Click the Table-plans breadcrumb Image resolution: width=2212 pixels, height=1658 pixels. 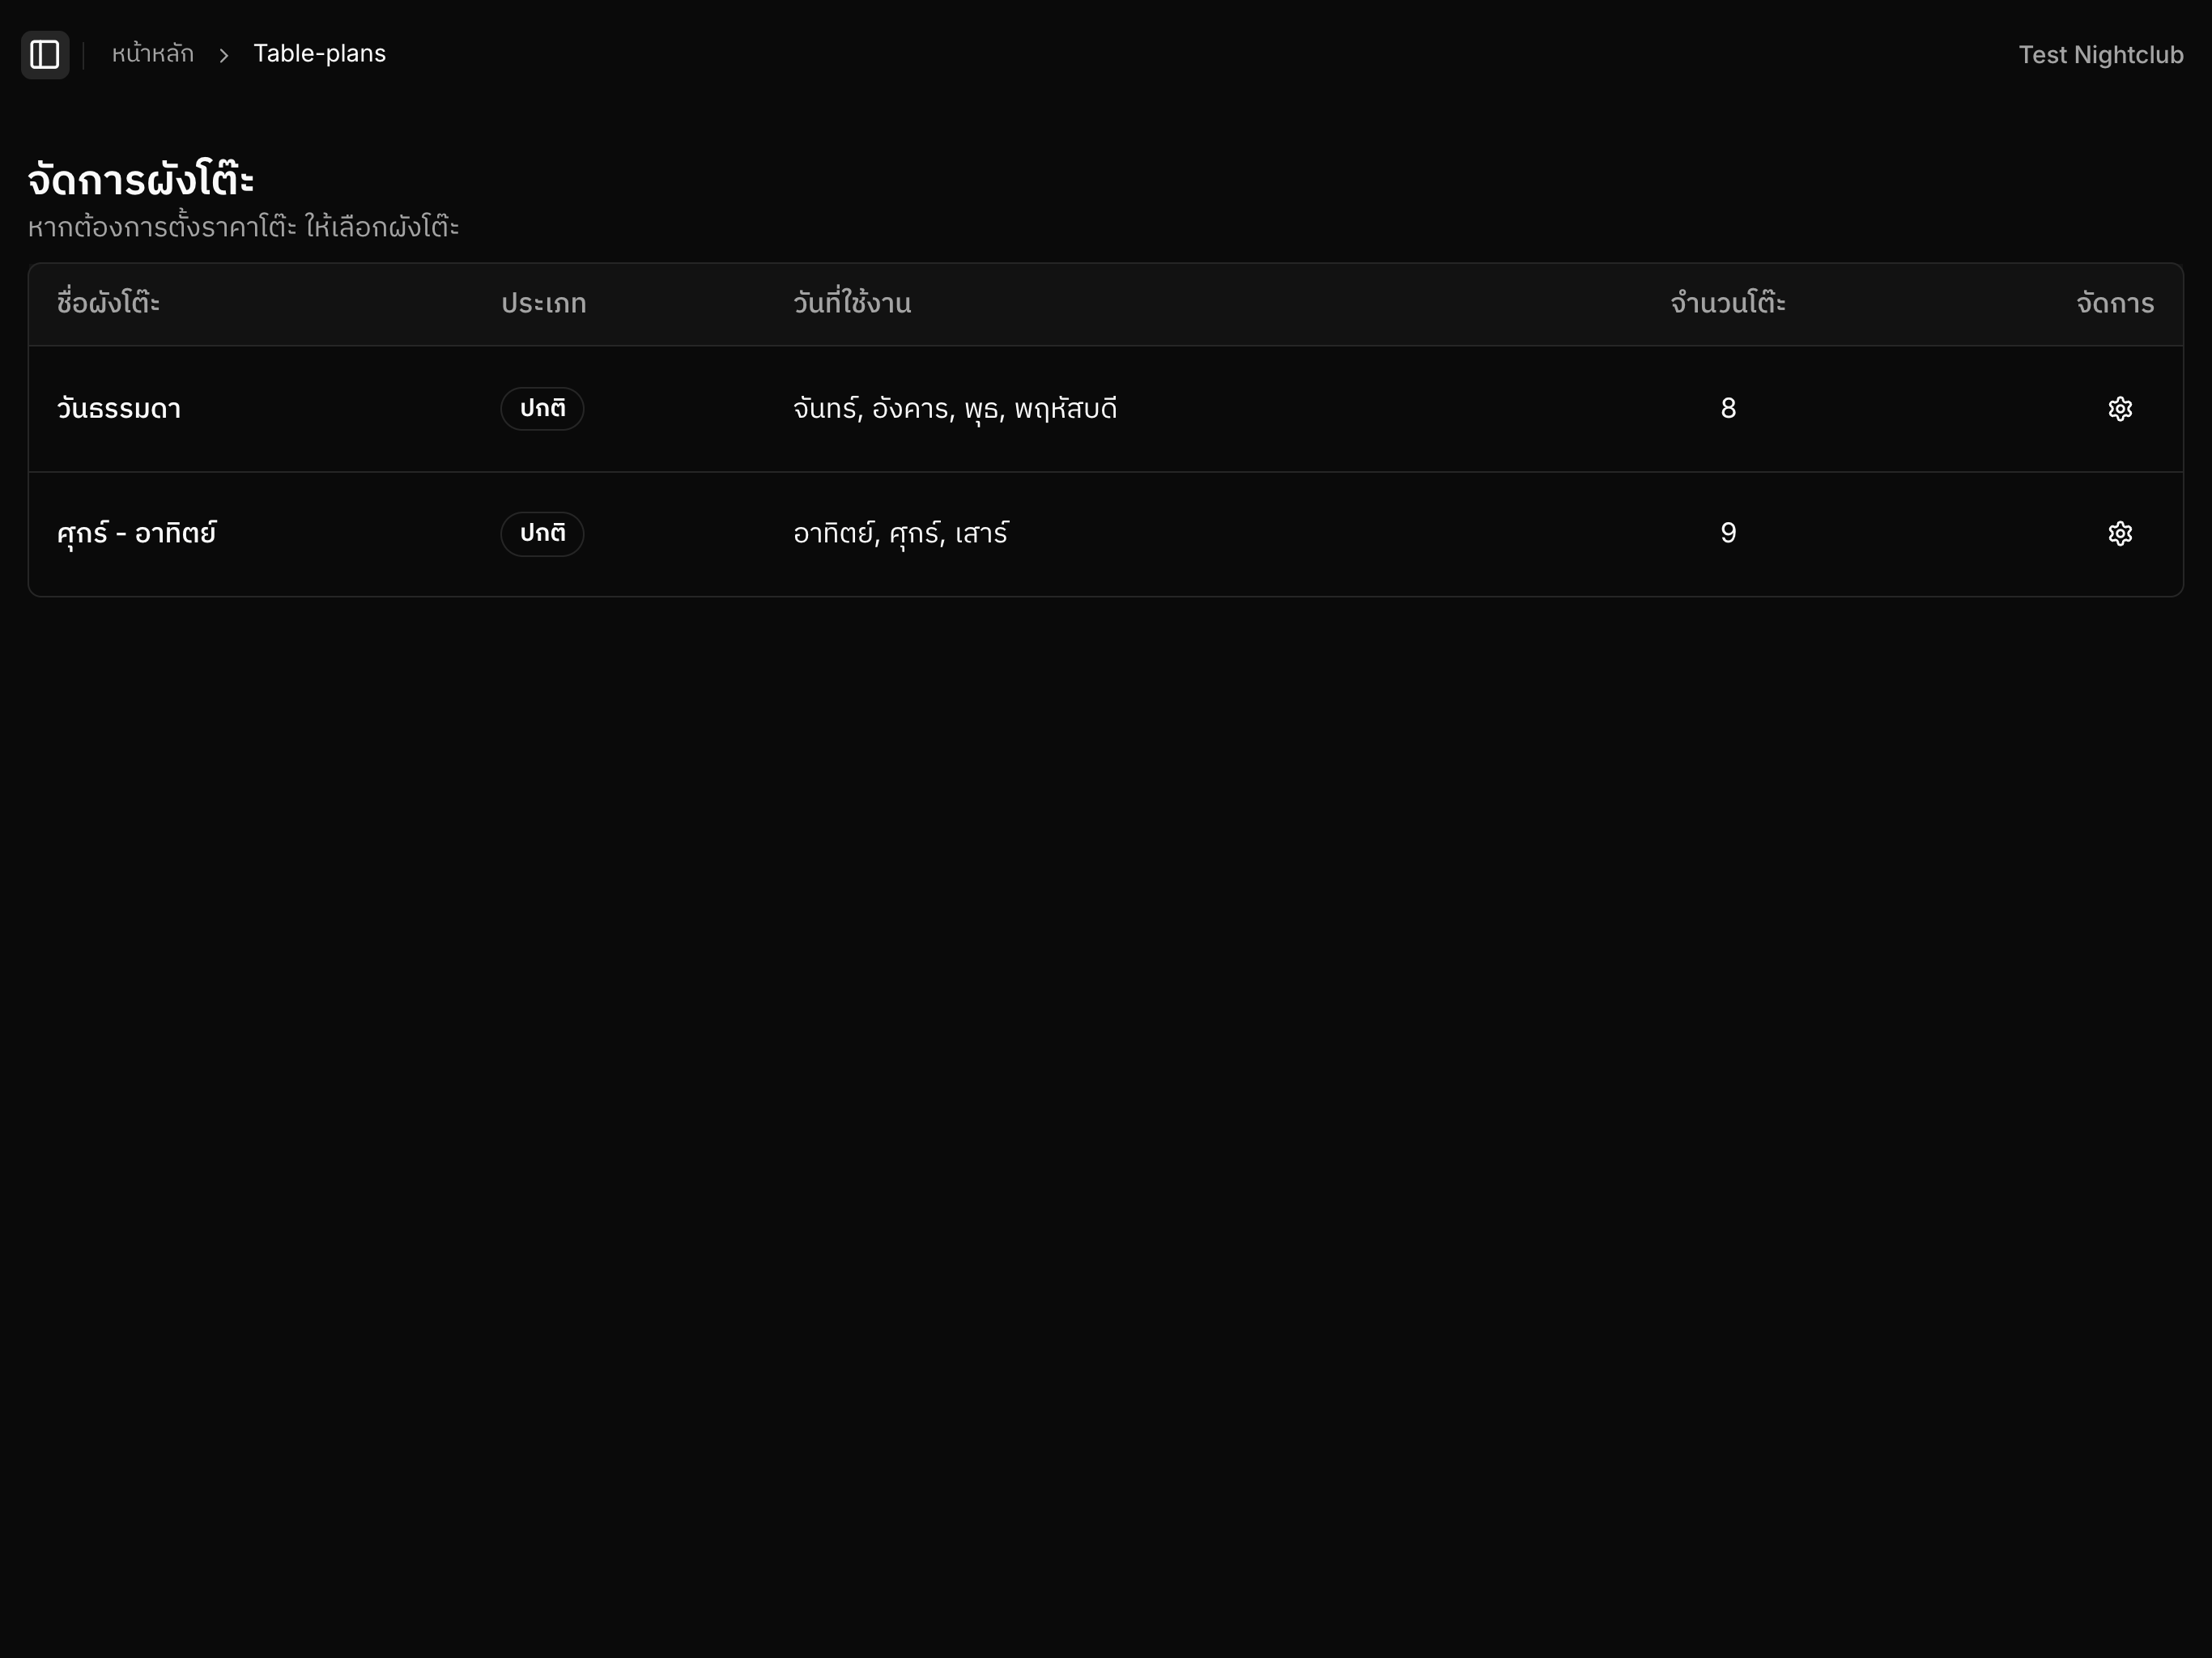coord(319,54)
